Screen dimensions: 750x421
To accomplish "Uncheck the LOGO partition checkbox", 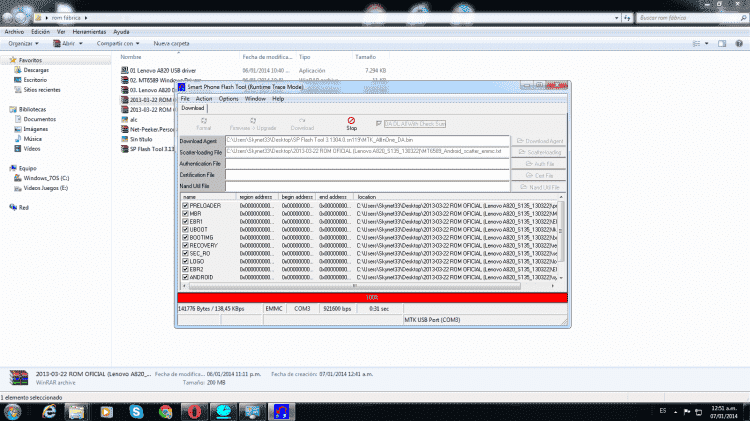I will (x=185, y=262).
